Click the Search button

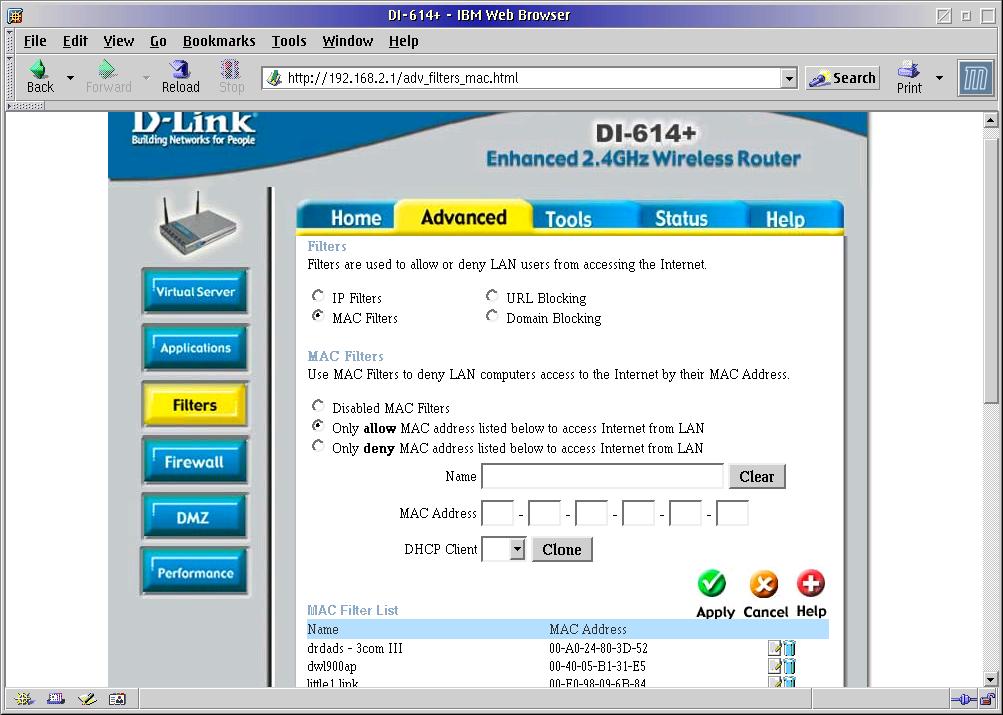(842, 78)
